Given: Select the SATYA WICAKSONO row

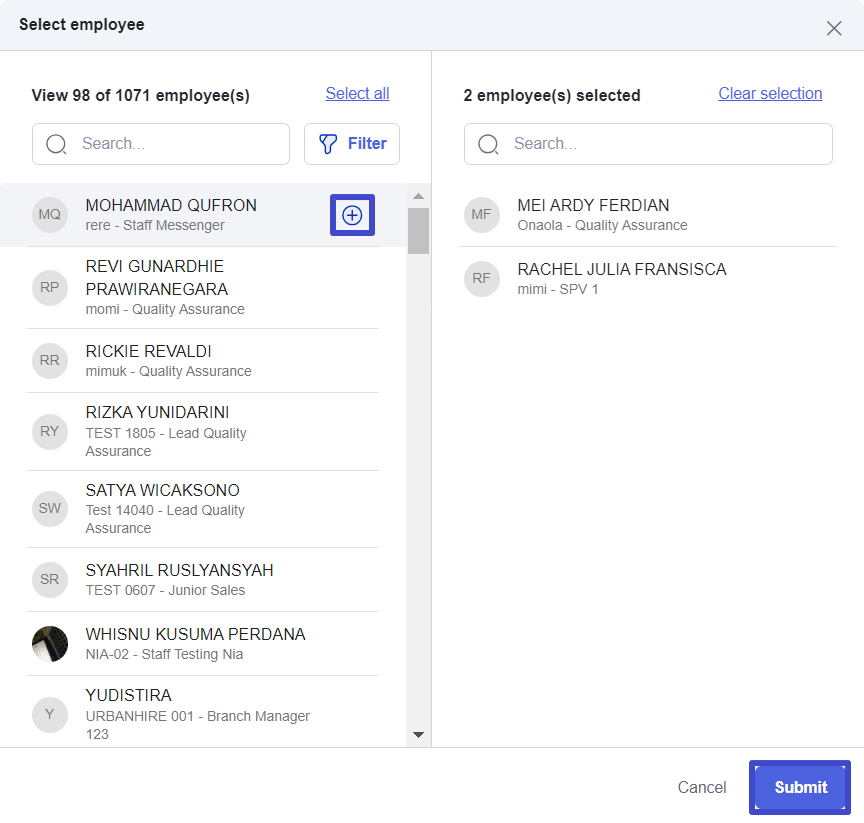Looking at the screenshot, I should tap(203, 509).
